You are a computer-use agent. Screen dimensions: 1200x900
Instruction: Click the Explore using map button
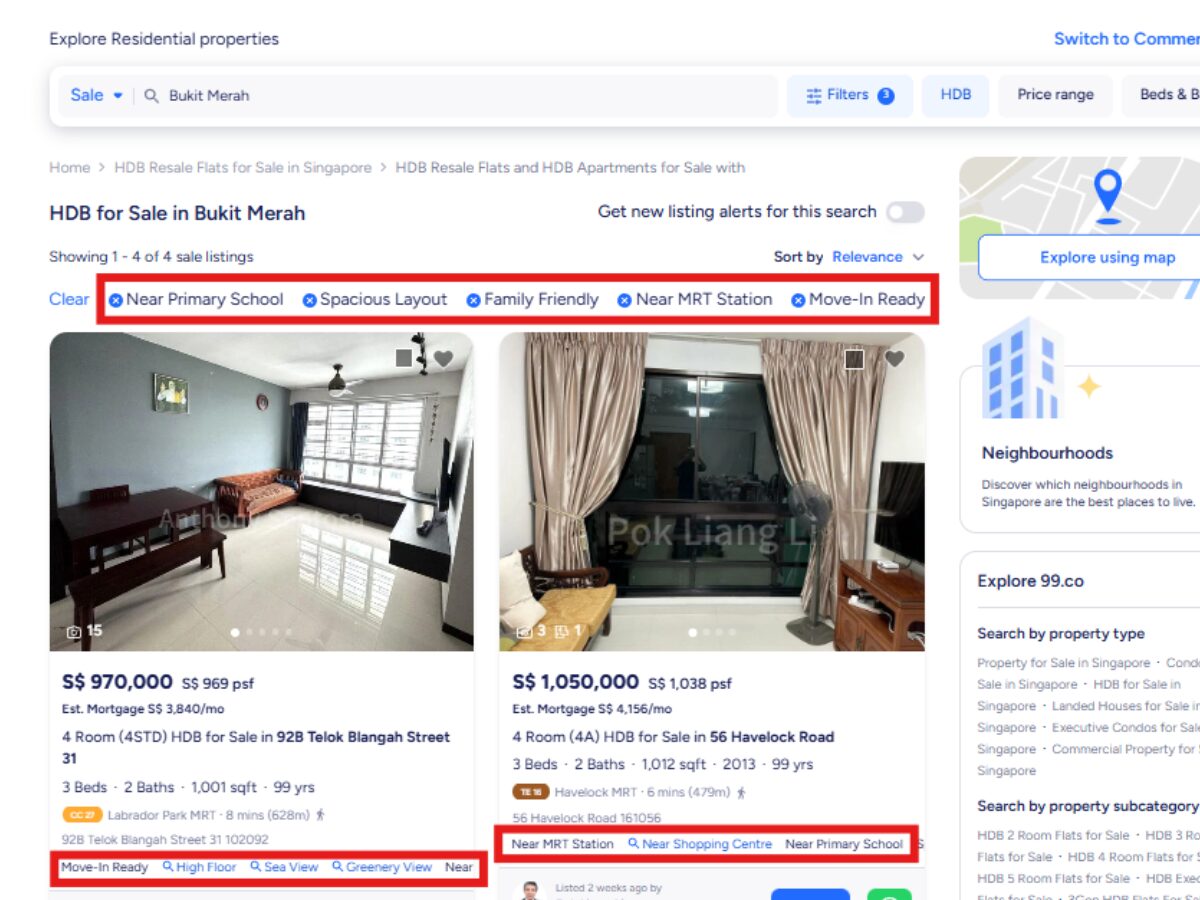click(x=1107, y=257)
